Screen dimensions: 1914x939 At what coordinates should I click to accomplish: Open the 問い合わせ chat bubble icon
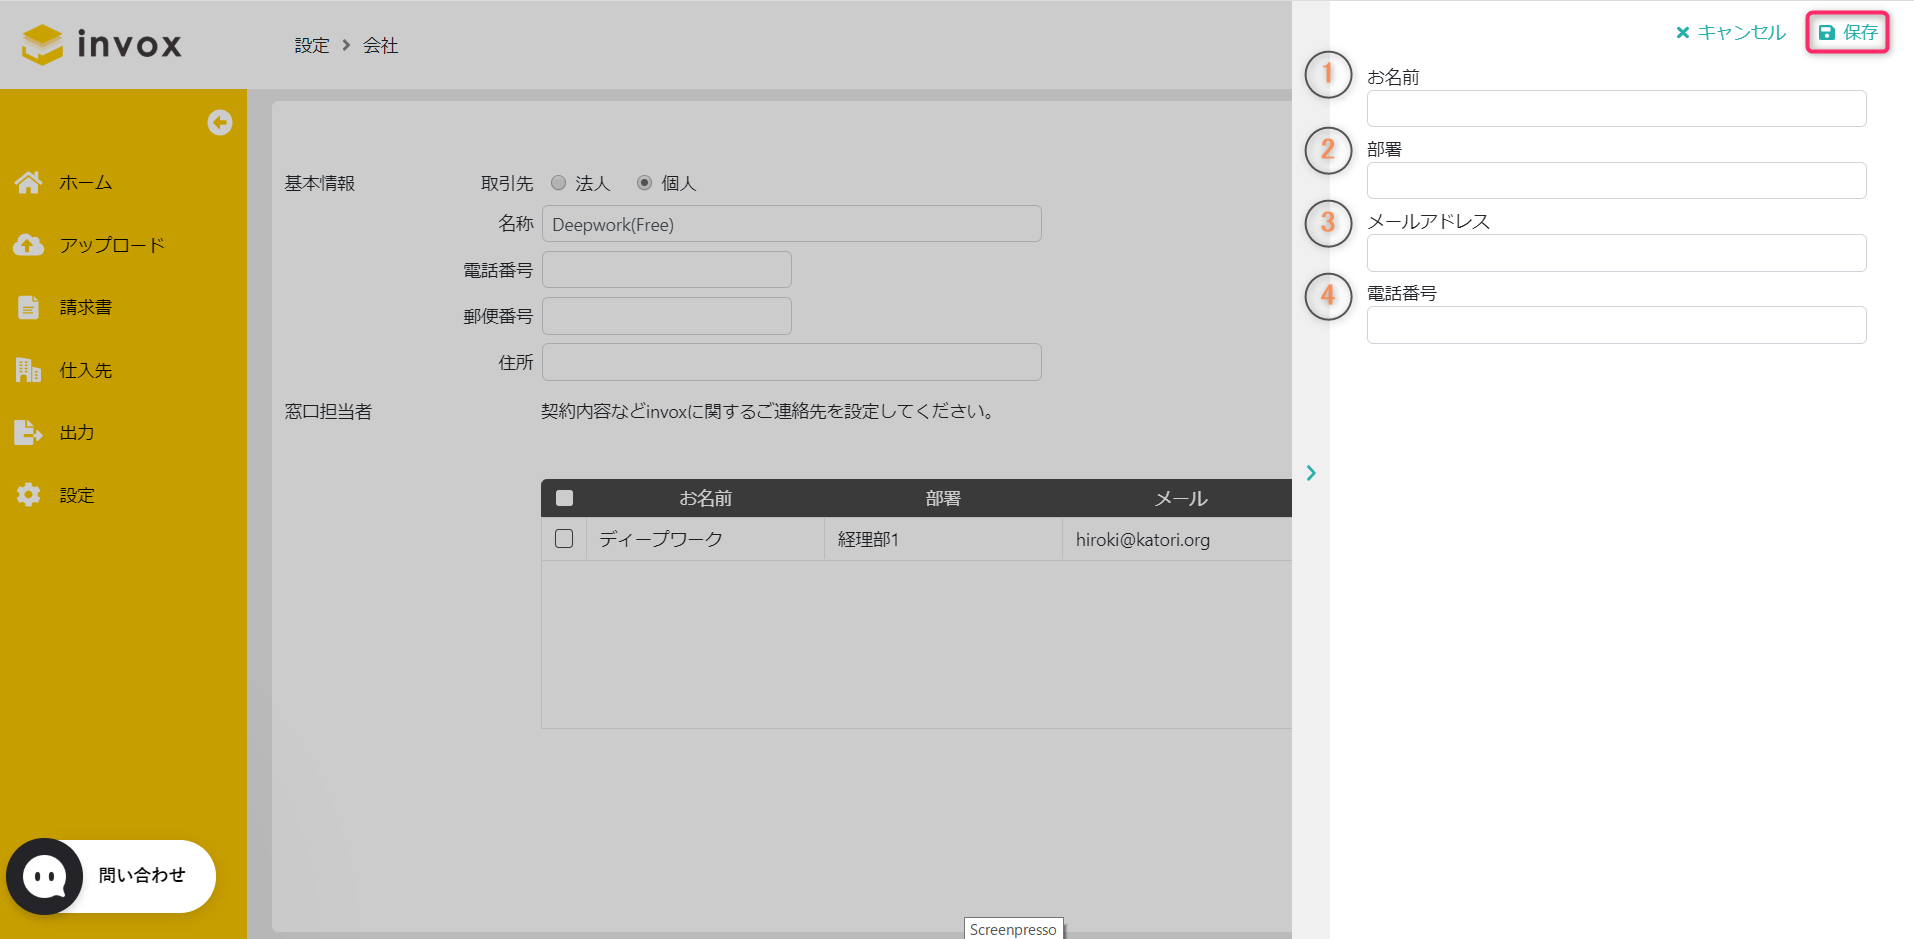pyautogui.click(x=44, y=876)
